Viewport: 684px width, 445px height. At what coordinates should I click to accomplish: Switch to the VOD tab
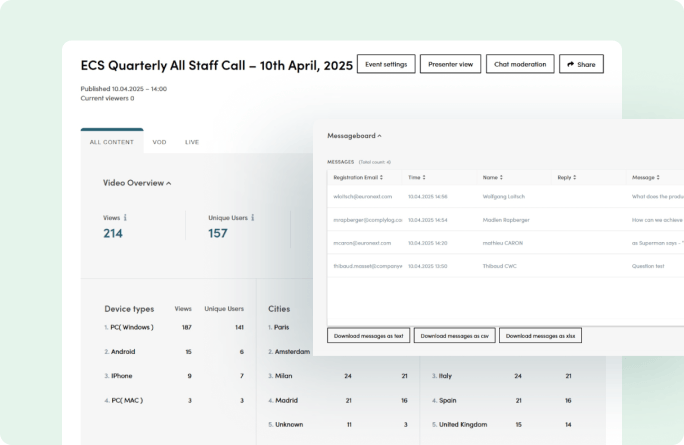pyautogui.click(x=159, y=142)
